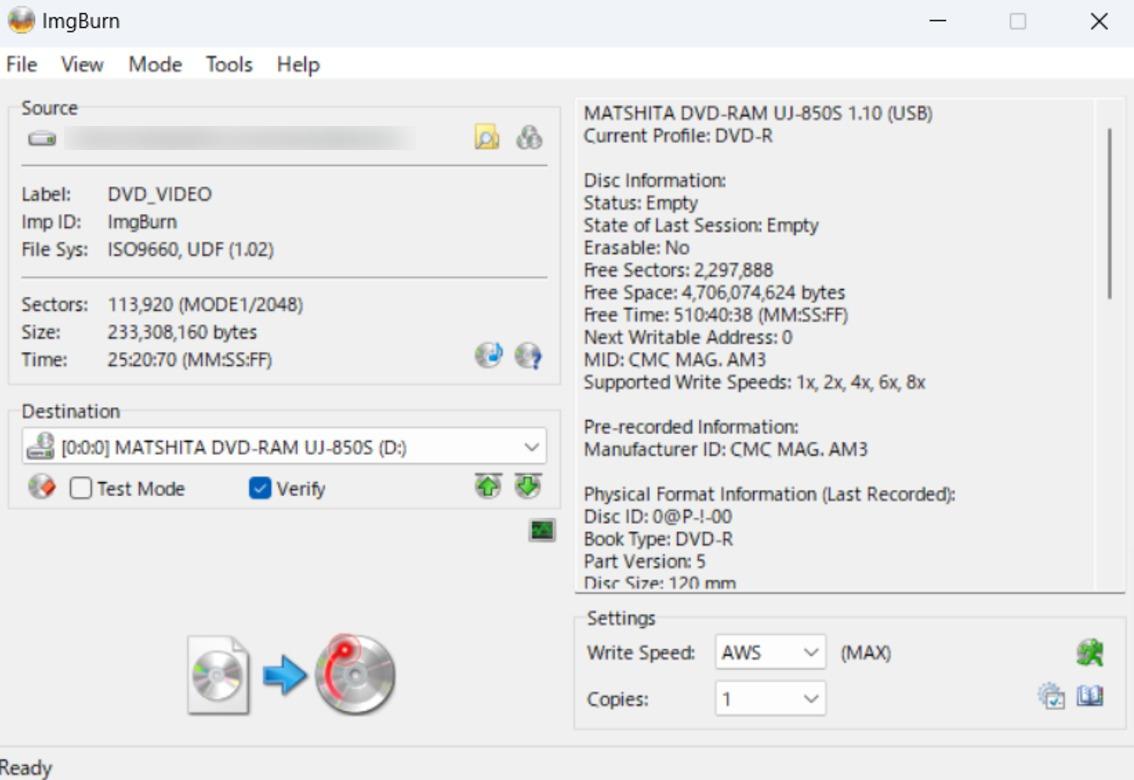Screen dimensions: 1134x780
Task: Click the blurred source path field
Action: click(x=240, y=138)
